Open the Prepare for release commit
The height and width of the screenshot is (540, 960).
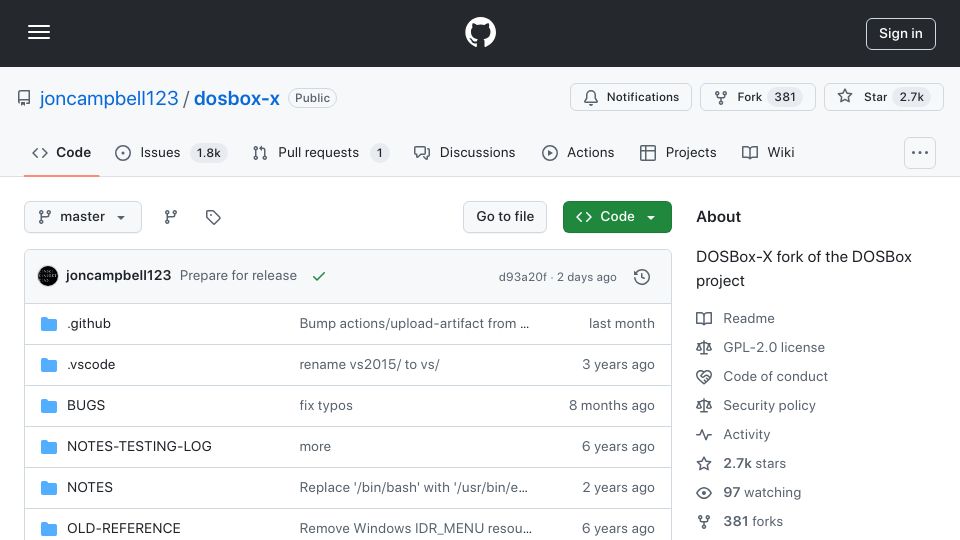tap(238, 276)
